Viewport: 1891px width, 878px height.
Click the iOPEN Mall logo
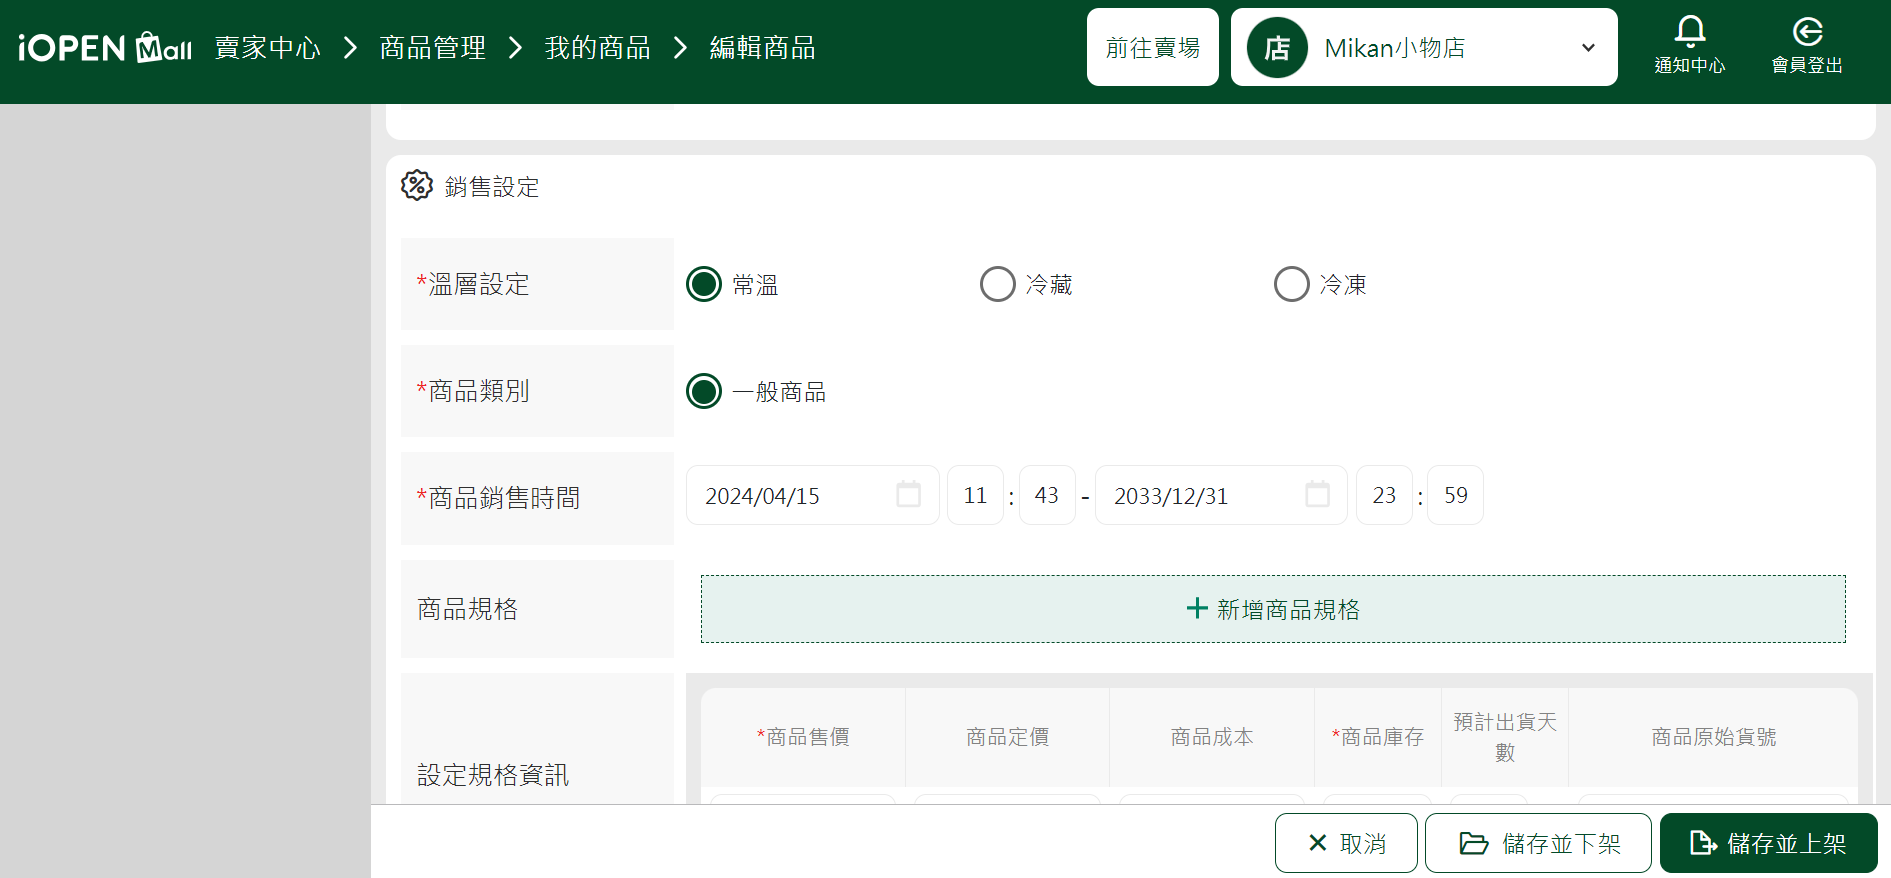tap(105, 47)
